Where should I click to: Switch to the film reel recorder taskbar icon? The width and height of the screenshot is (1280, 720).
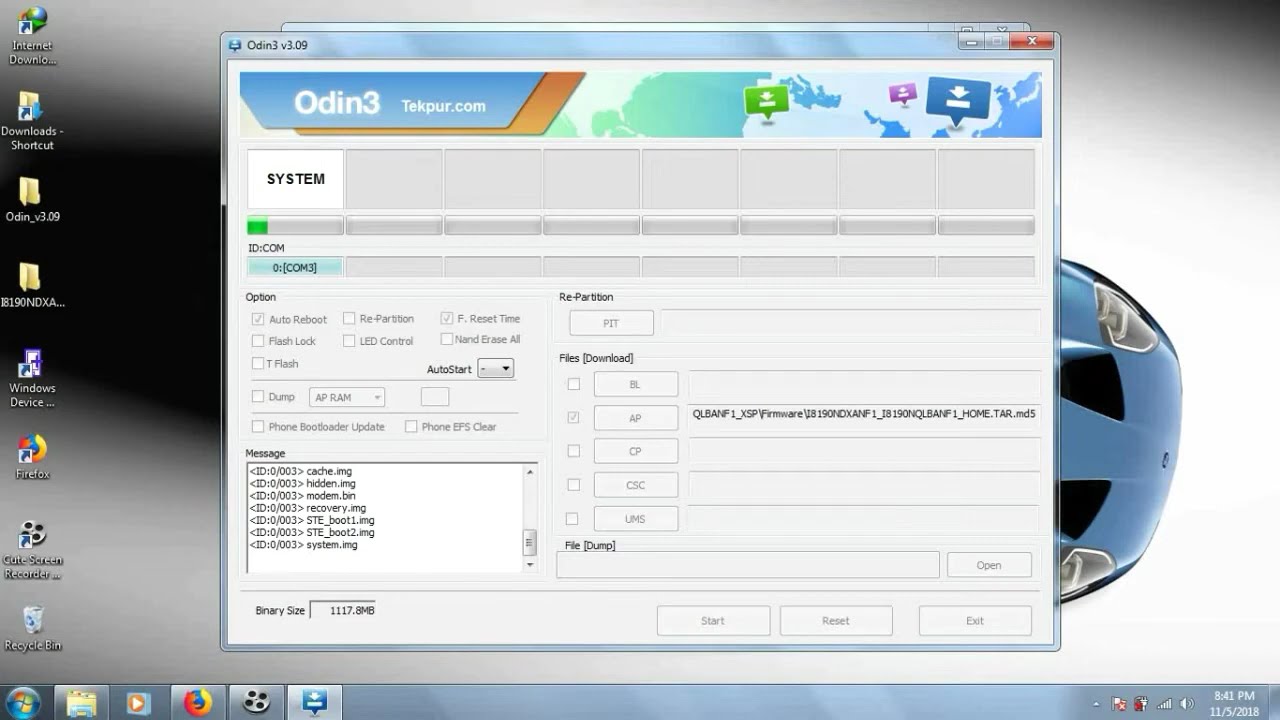click(x=256, y=702)
